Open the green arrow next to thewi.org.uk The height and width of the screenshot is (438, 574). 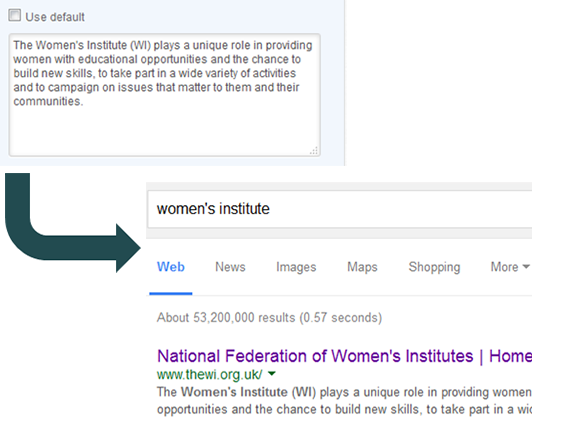[272, 374]
